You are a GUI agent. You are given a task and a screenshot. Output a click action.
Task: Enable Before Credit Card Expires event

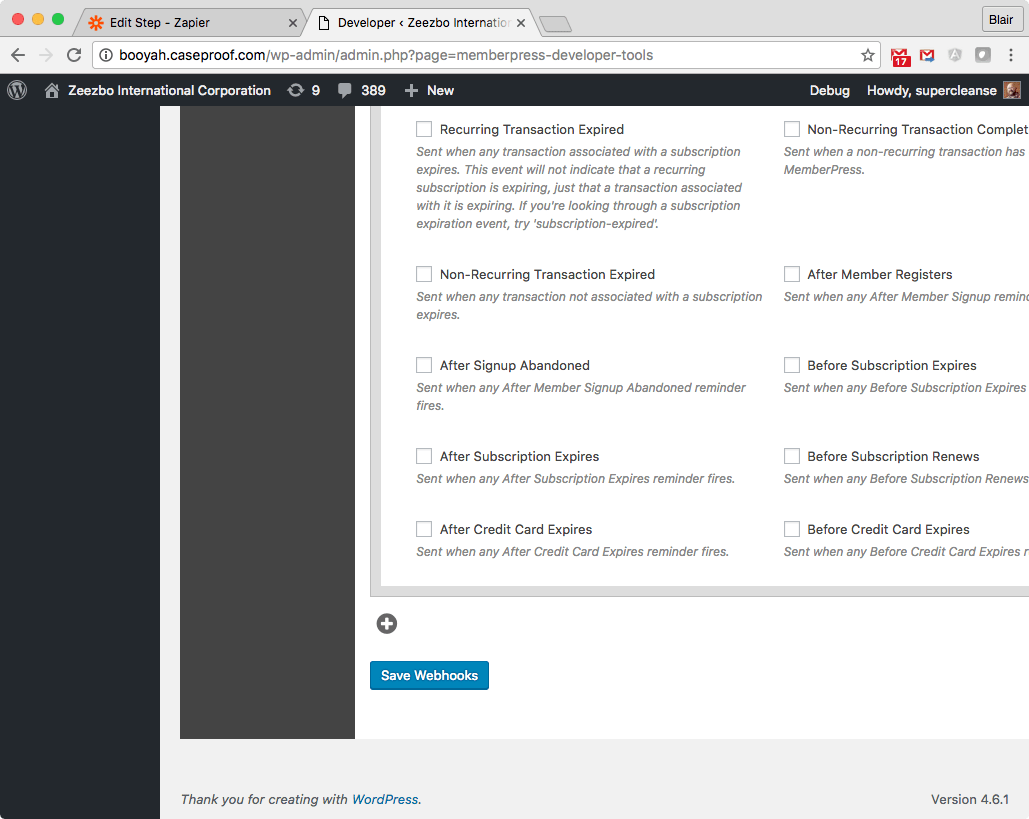pos(792,528)
